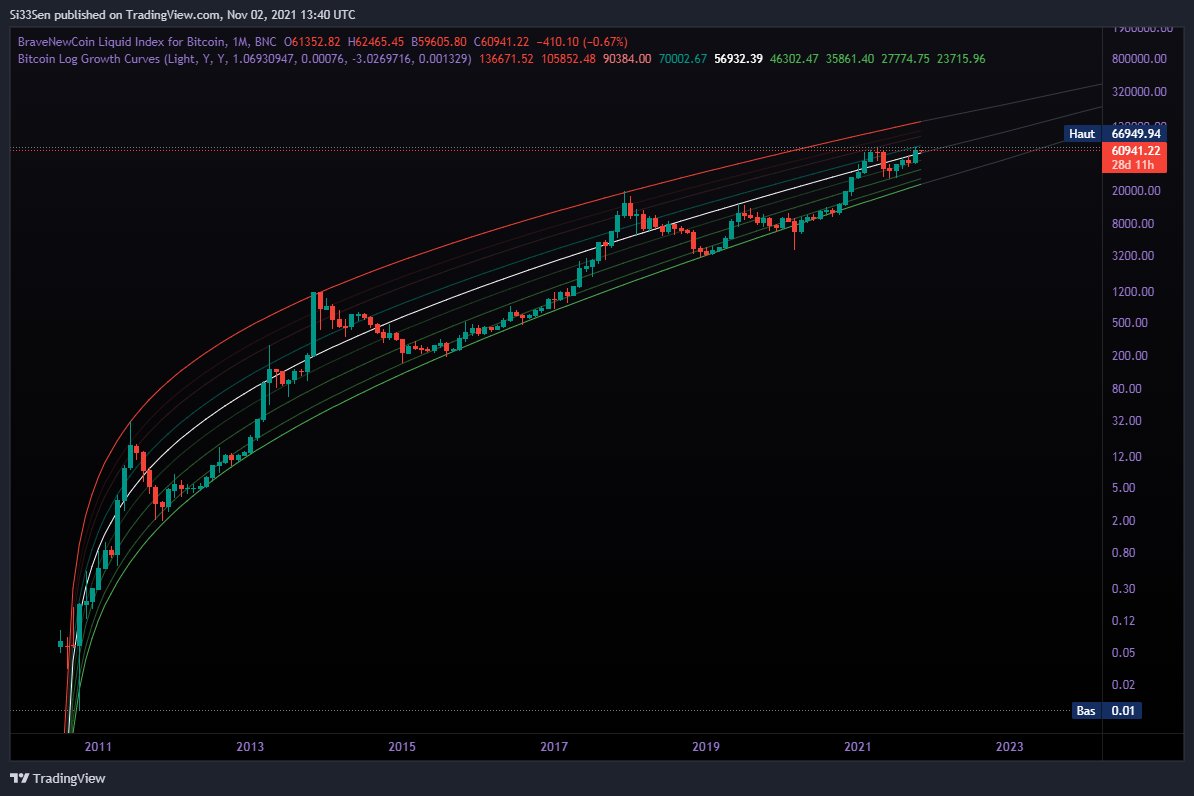Click the high value H62465.45 in the legend
Viewport: 1194px width, 796px height.
pos(375,42)
